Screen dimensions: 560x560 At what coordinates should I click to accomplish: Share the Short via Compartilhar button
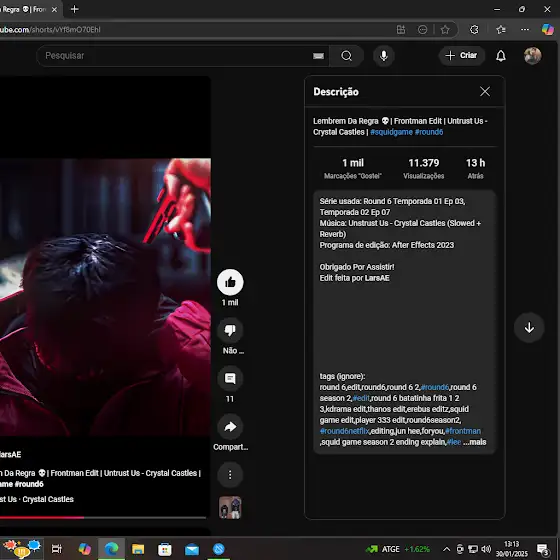pyautogui.click(x=230, y=427)
